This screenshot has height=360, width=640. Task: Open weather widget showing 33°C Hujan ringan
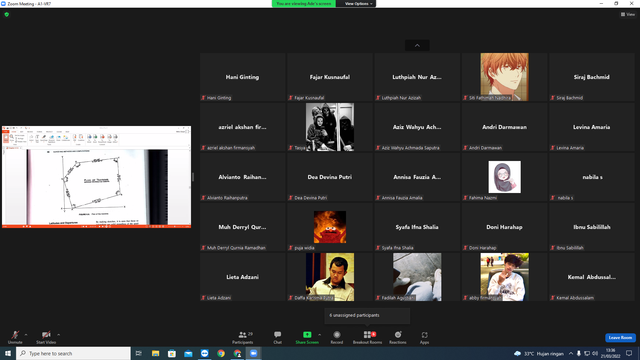pyautogui.click(x=539, y=353)
